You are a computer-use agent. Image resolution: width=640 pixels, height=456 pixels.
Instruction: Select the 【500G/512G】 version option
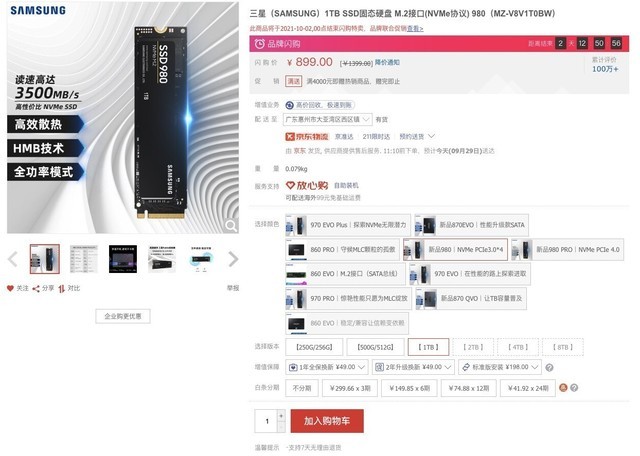point(376,347)
